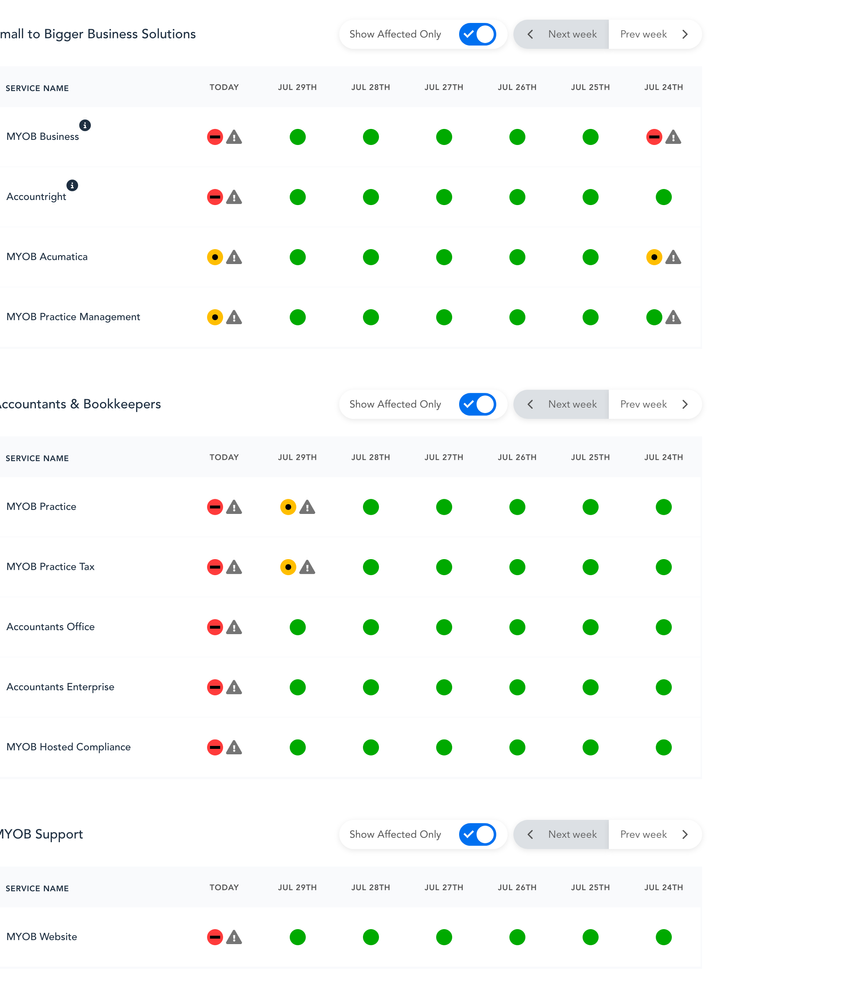Click MYOB Practice Management warning triangle, Jul 24th
Image resolution: width=841 pixels, height=998 pixels.
[673, 317]
